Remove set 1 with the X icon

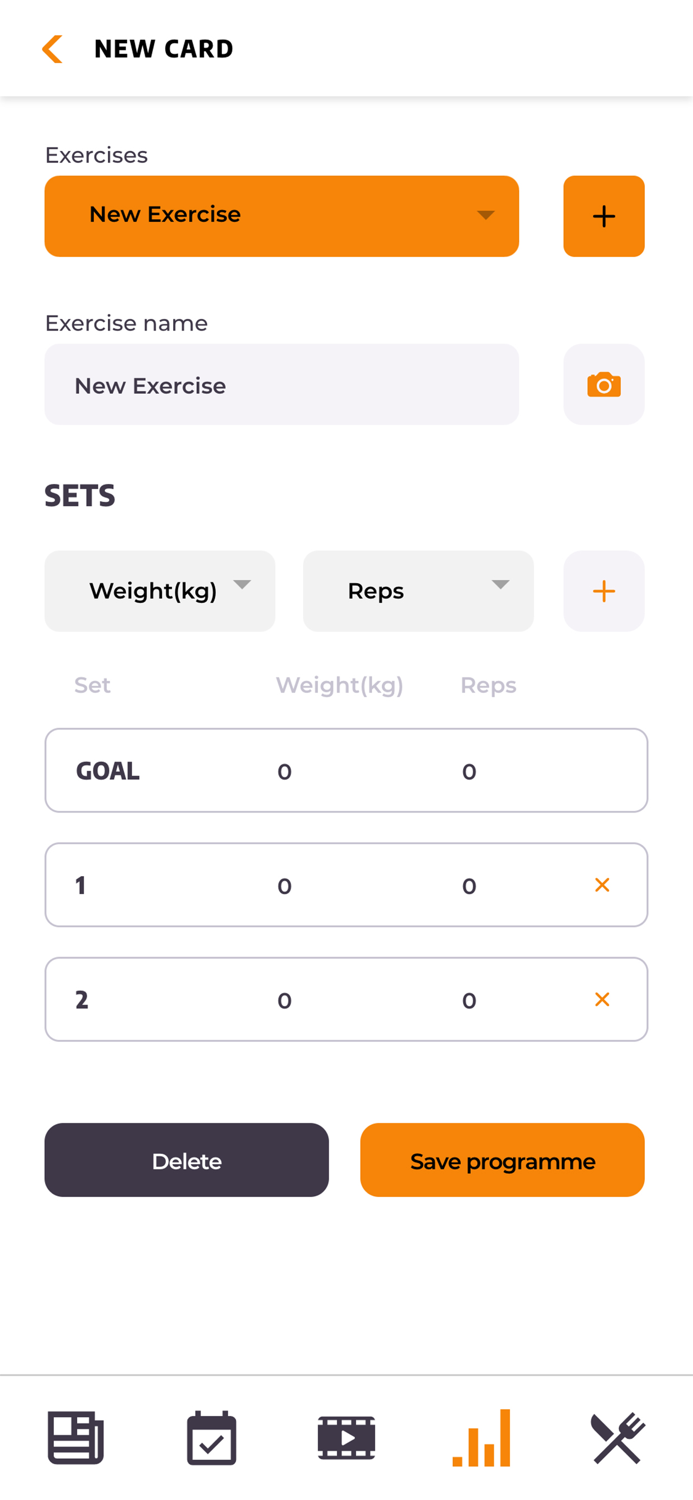click(602, 885)
